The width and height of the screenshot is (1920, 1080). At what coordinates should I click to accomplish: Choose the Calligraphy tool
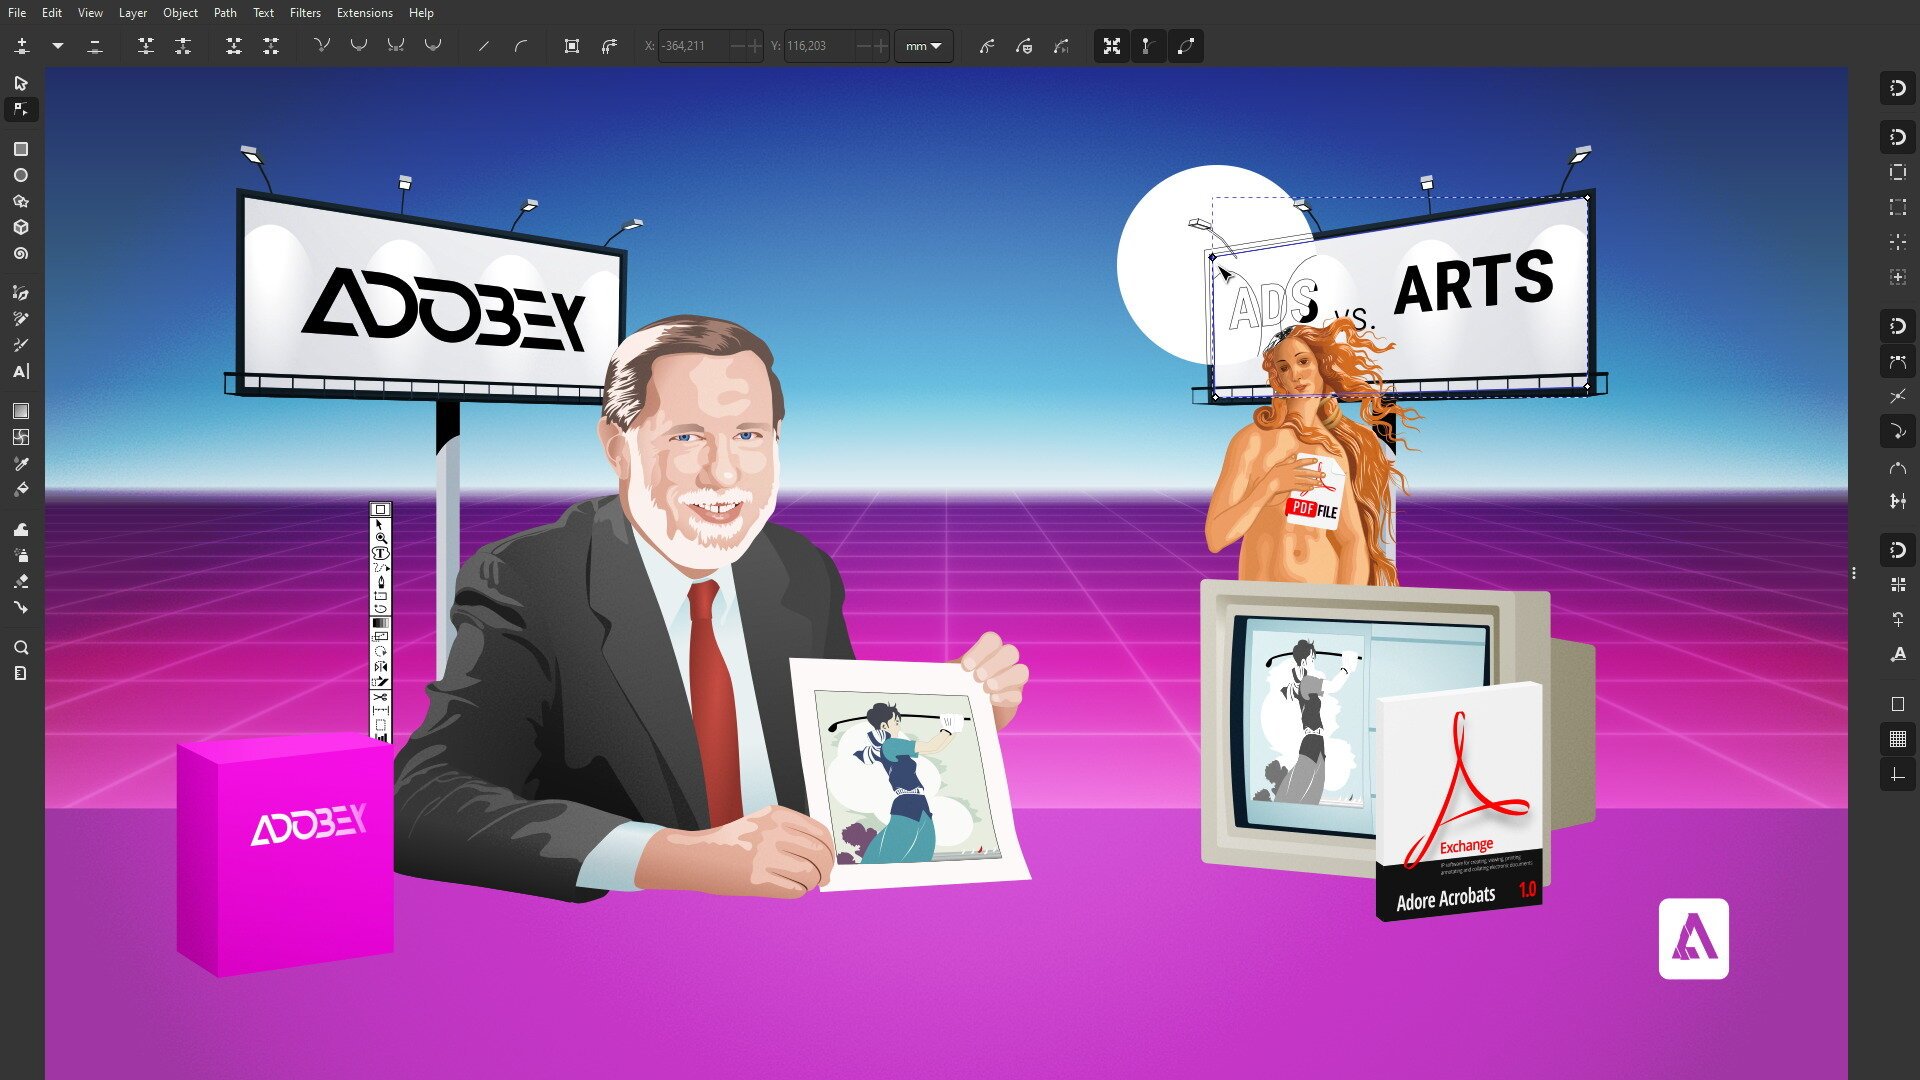[x=21, y=345]
